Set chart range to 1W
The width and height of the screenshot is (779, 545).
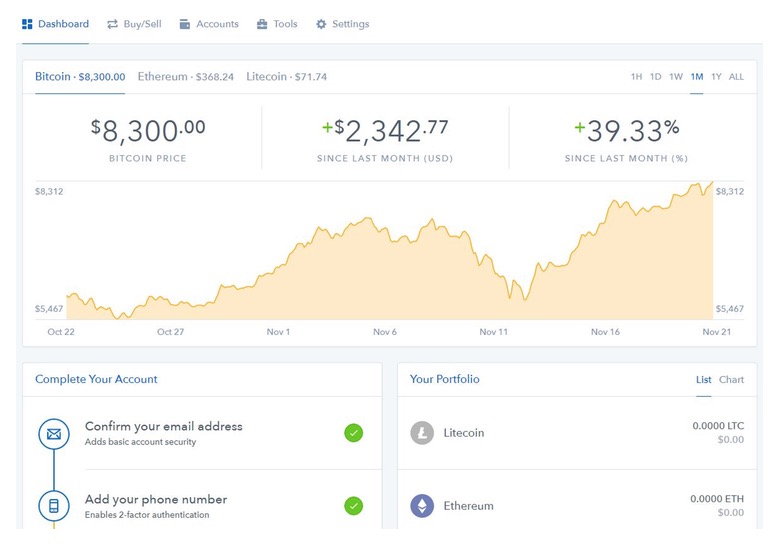coord(676,77)
